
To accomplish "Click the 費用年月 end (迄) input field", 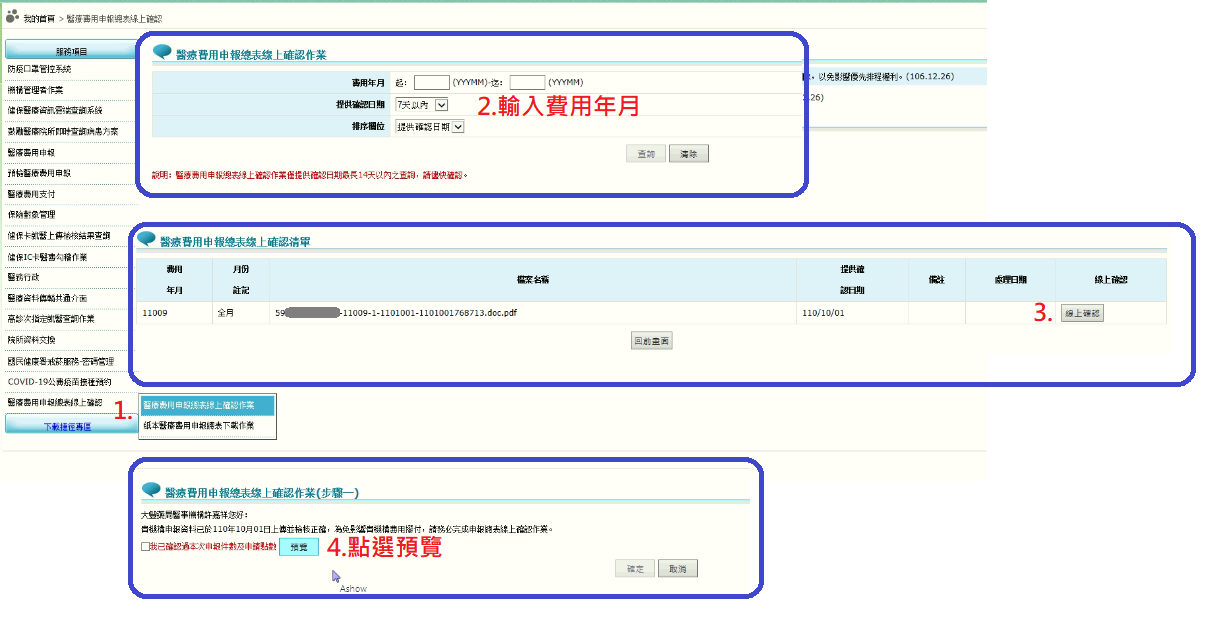I will [x=527, y=82].
